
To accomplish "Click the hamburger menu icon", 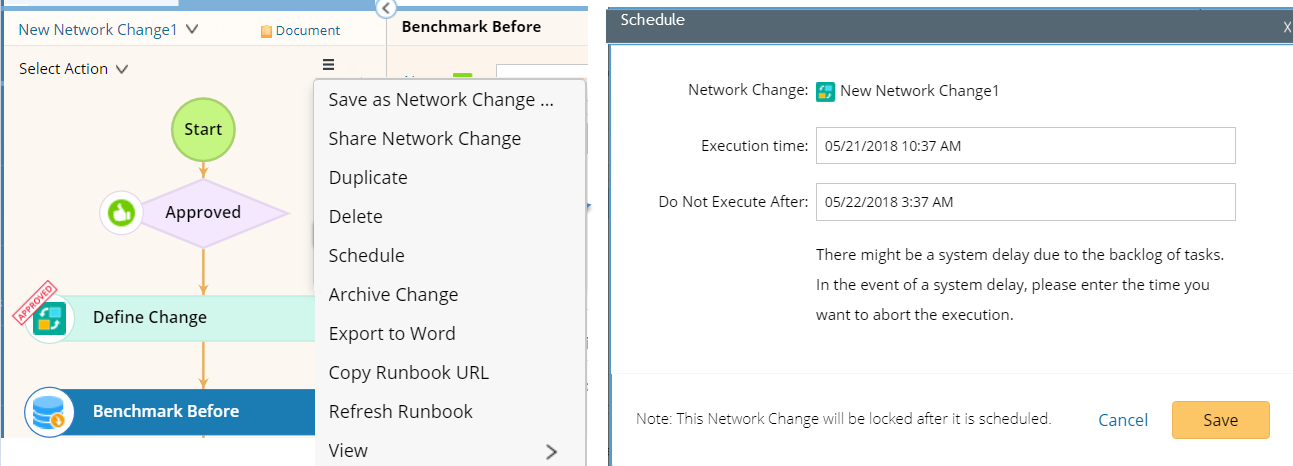I will (x=328, y=66).
